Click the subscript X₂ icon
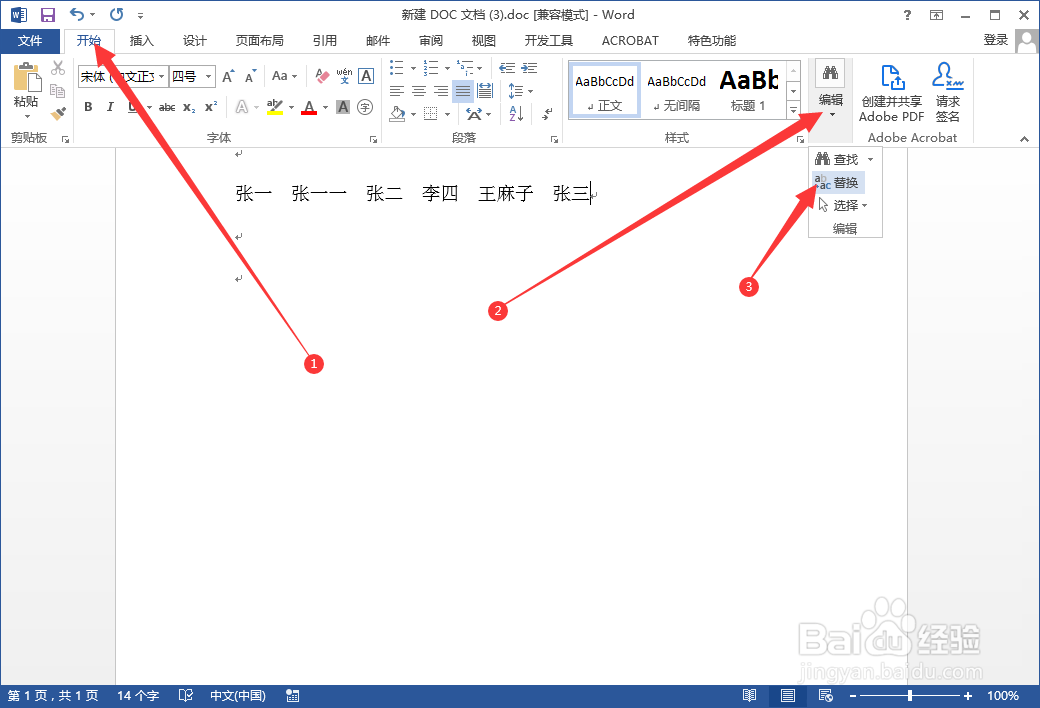Viewport: 1040px width, 708px height. point(188,106)
